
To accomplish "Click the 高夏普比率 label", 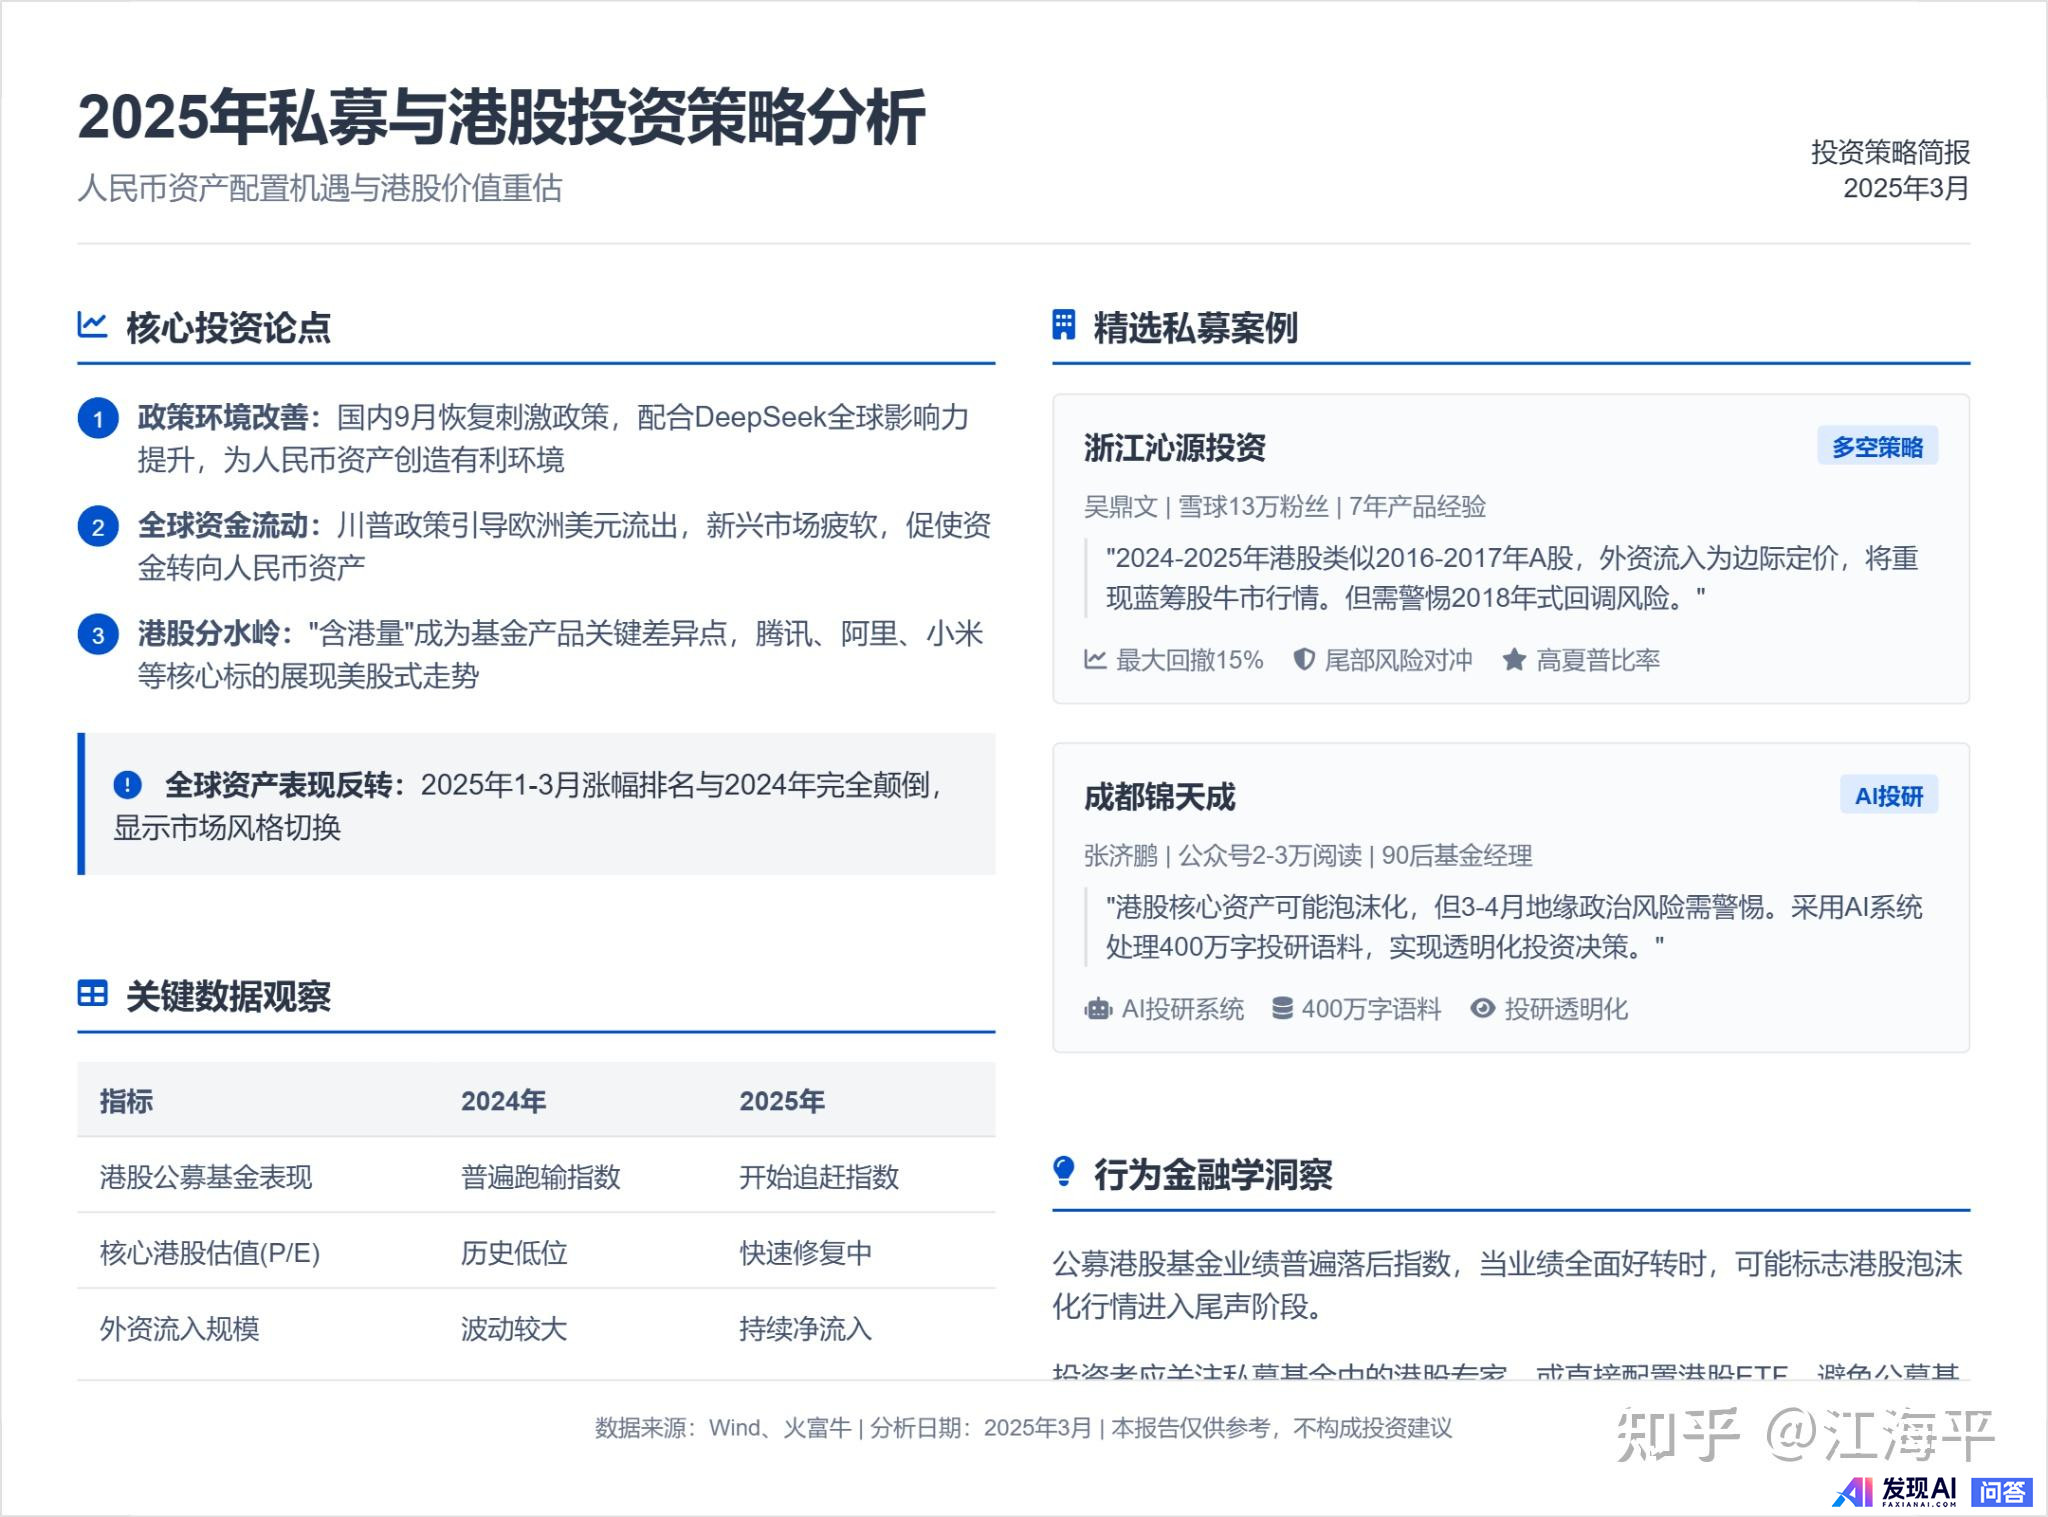I will click(1598, 660).
